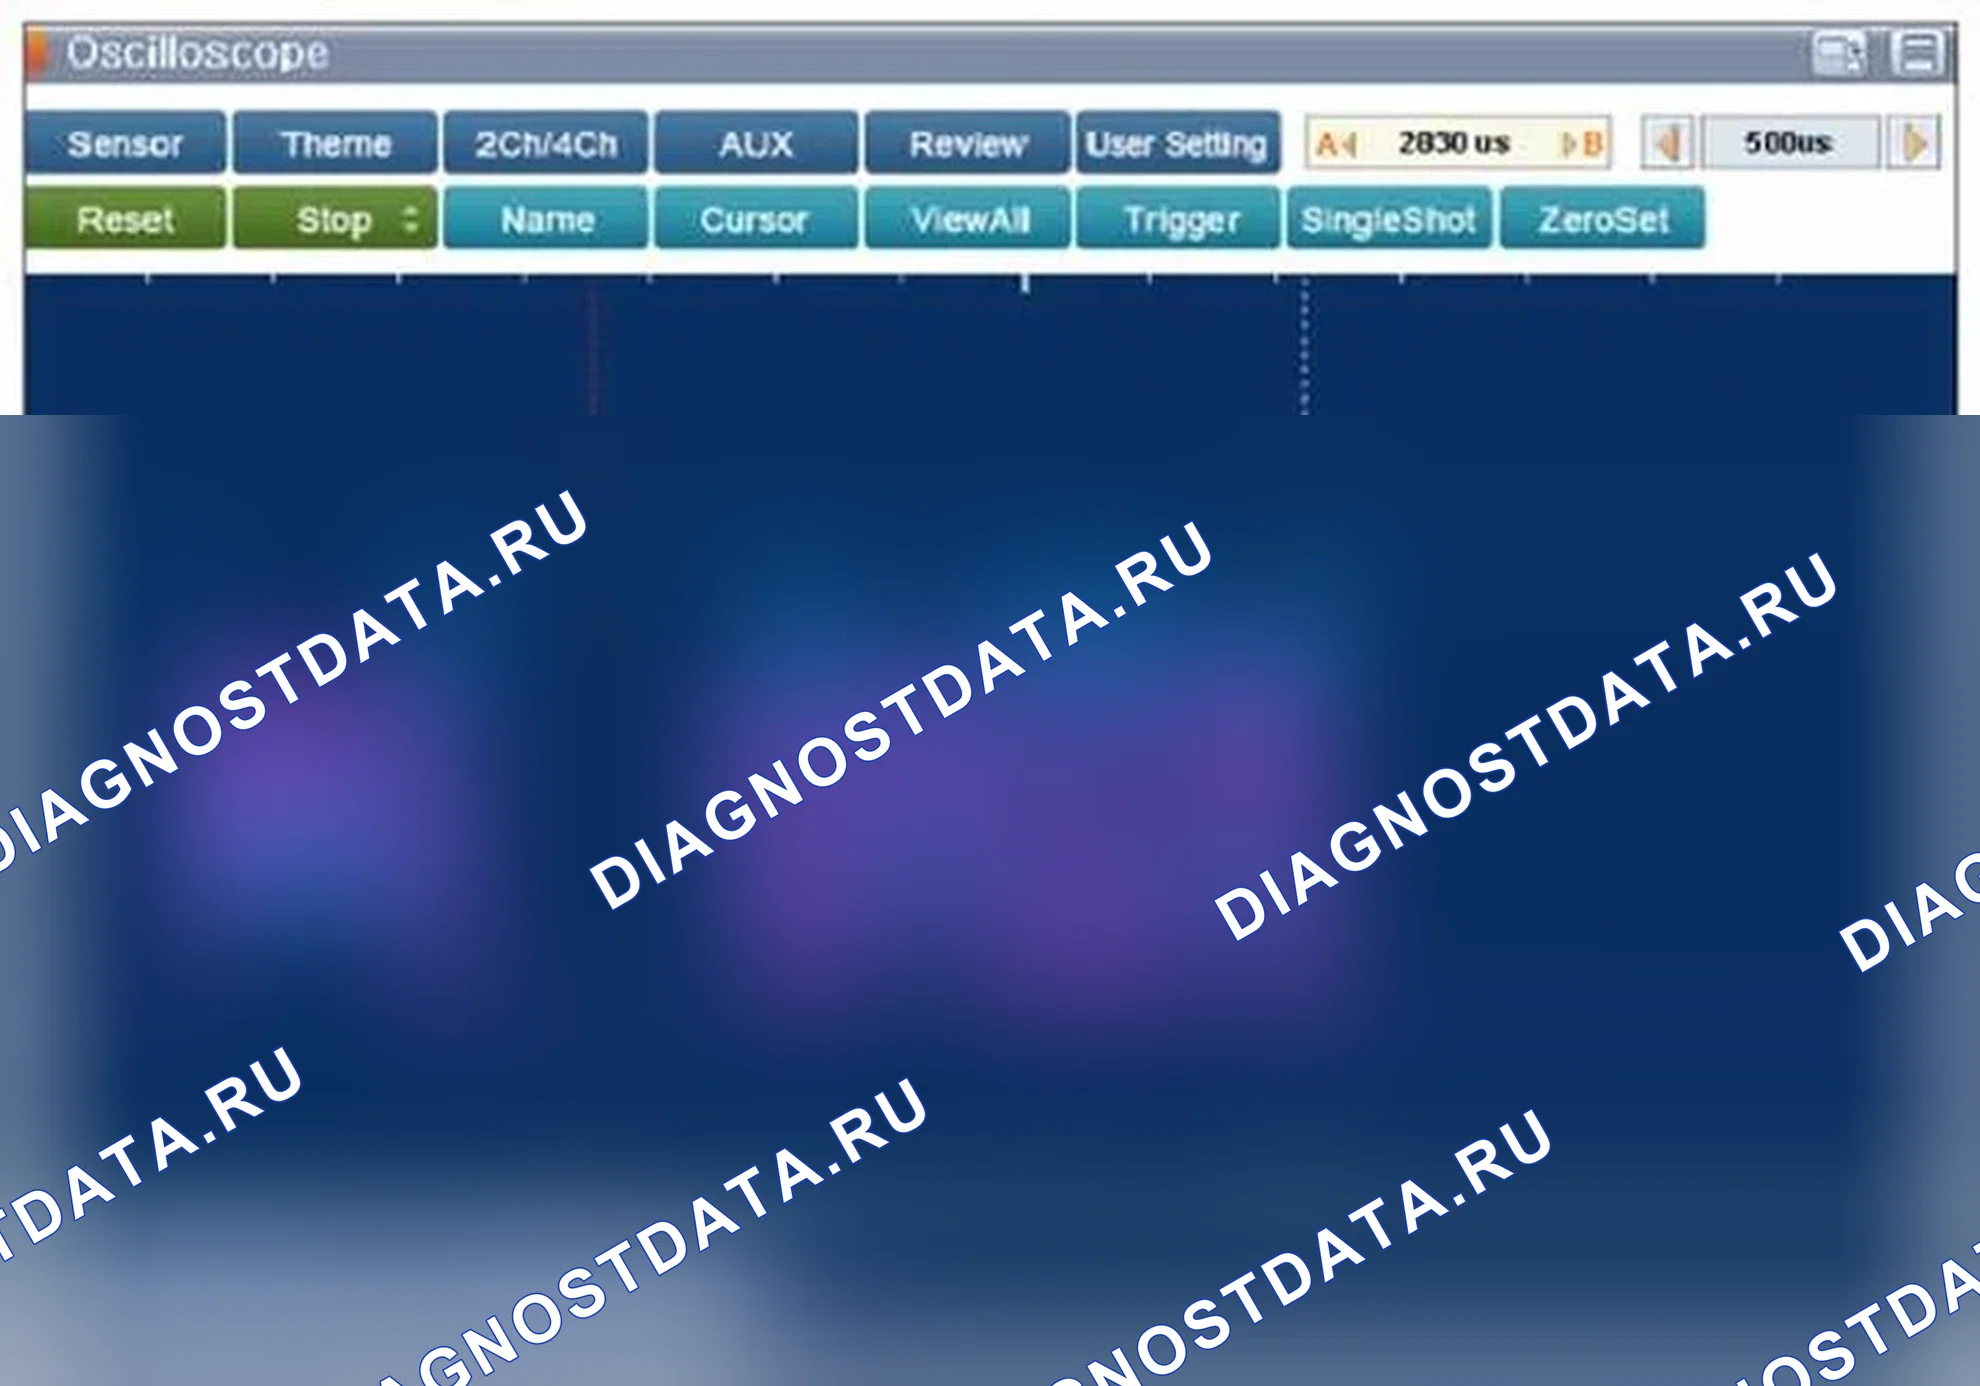The height and width of the screenshot is (1386, 1980).
Task: Toggle the Stop run button
Action: pos(334,219)
